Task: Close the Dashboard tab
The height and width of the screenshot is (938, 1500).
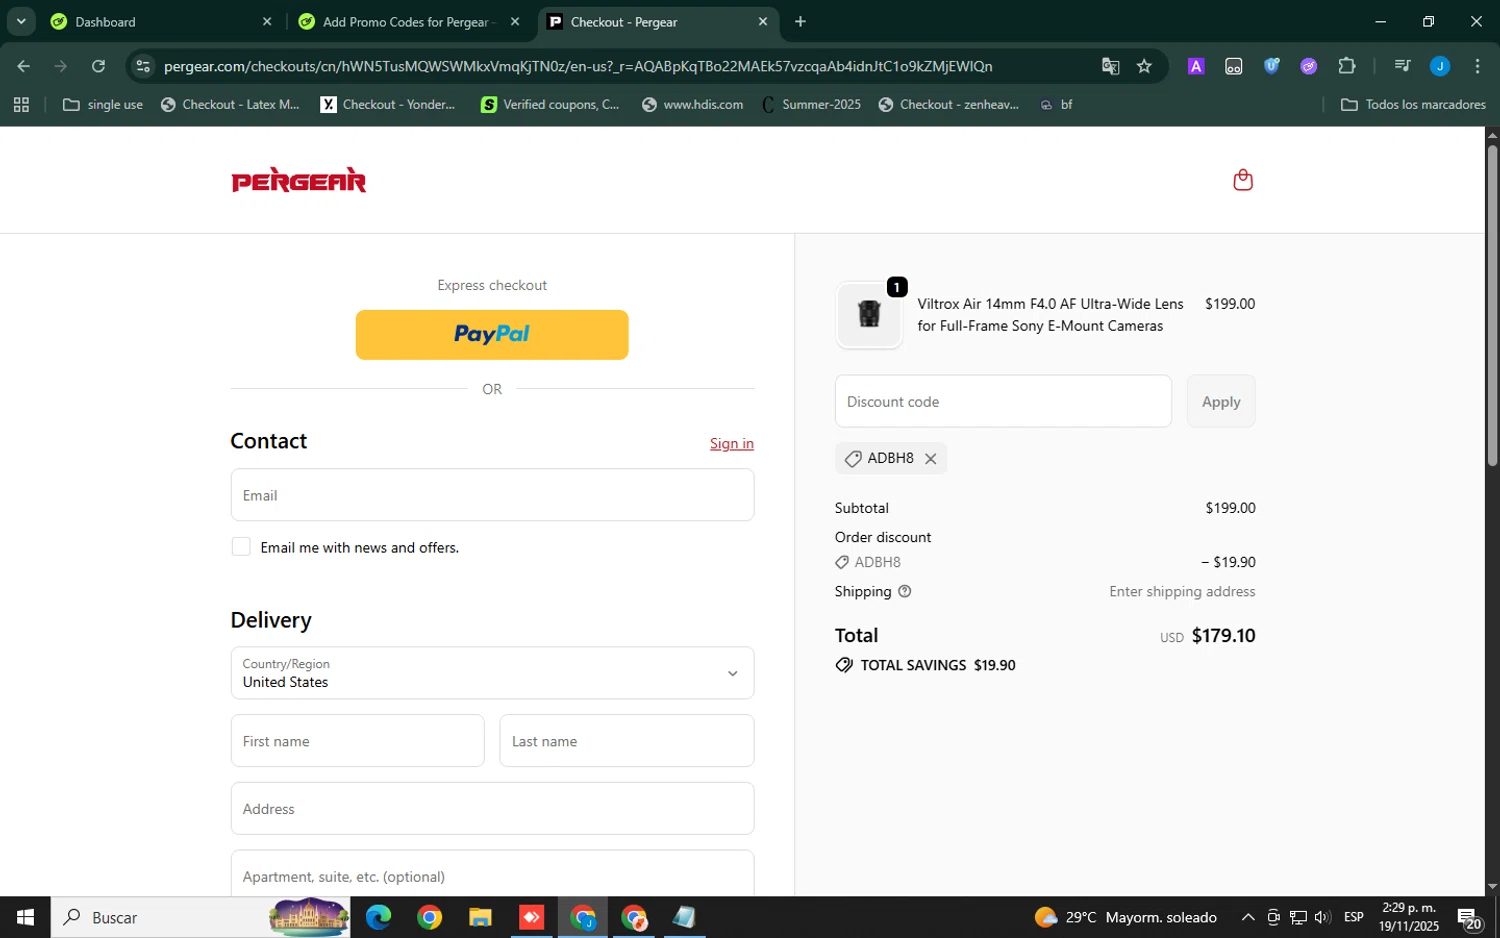Action: pos(267,22)
